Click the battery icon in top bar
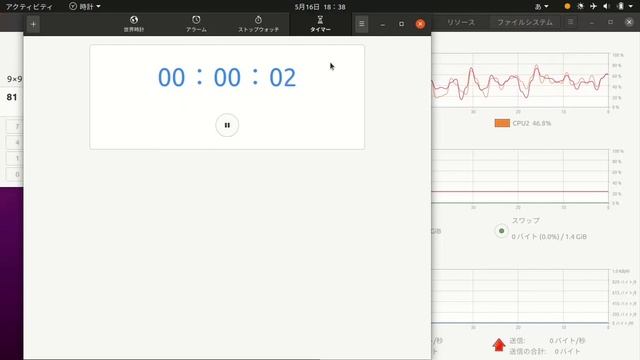 coord(621,7)
